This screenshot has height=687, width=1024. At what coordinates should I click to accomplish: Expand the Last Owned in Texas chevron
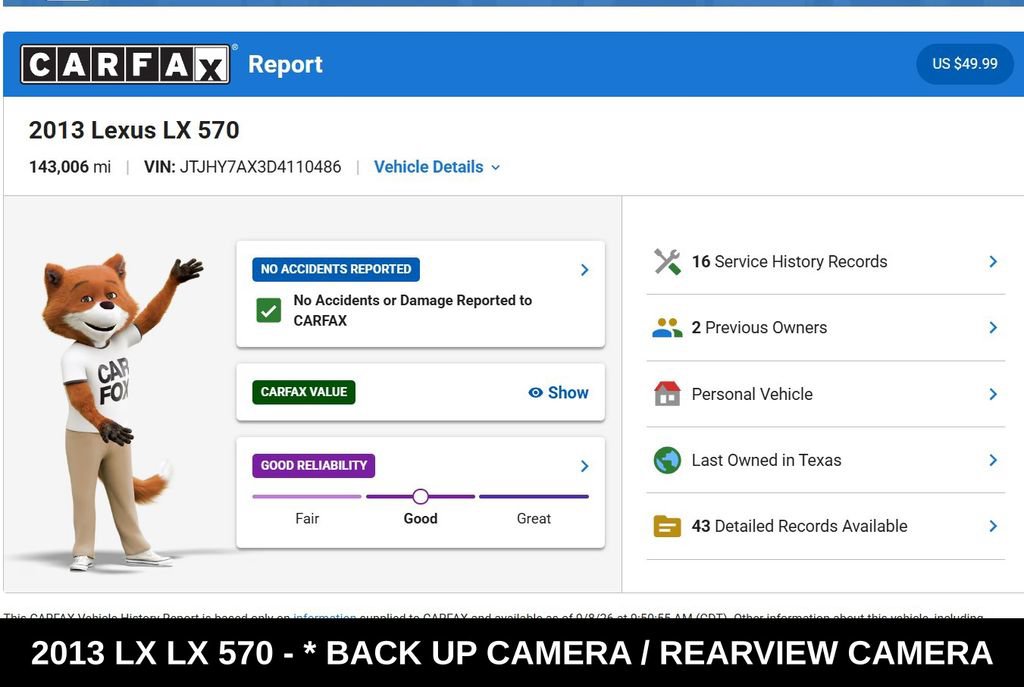click(993, 460)
